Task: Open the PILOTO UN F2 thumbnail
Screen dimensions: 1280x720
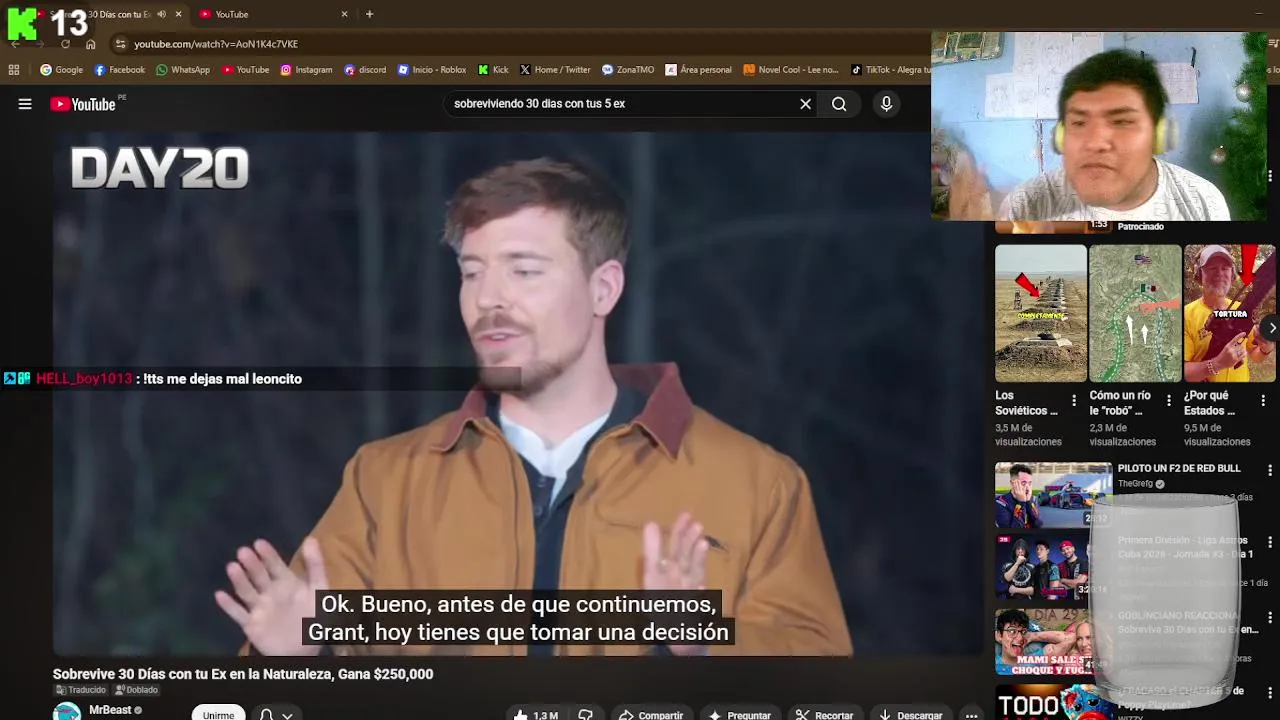Action: 1053,494
